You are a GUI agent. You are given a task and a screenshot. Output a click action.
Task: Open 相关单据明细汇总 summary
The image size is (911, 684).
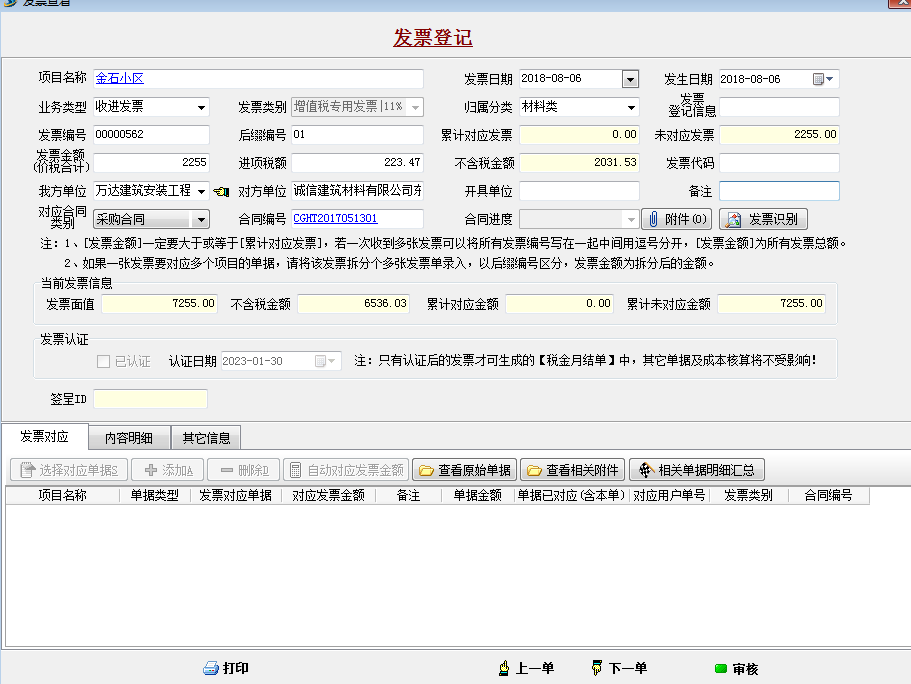click(697, 470)
